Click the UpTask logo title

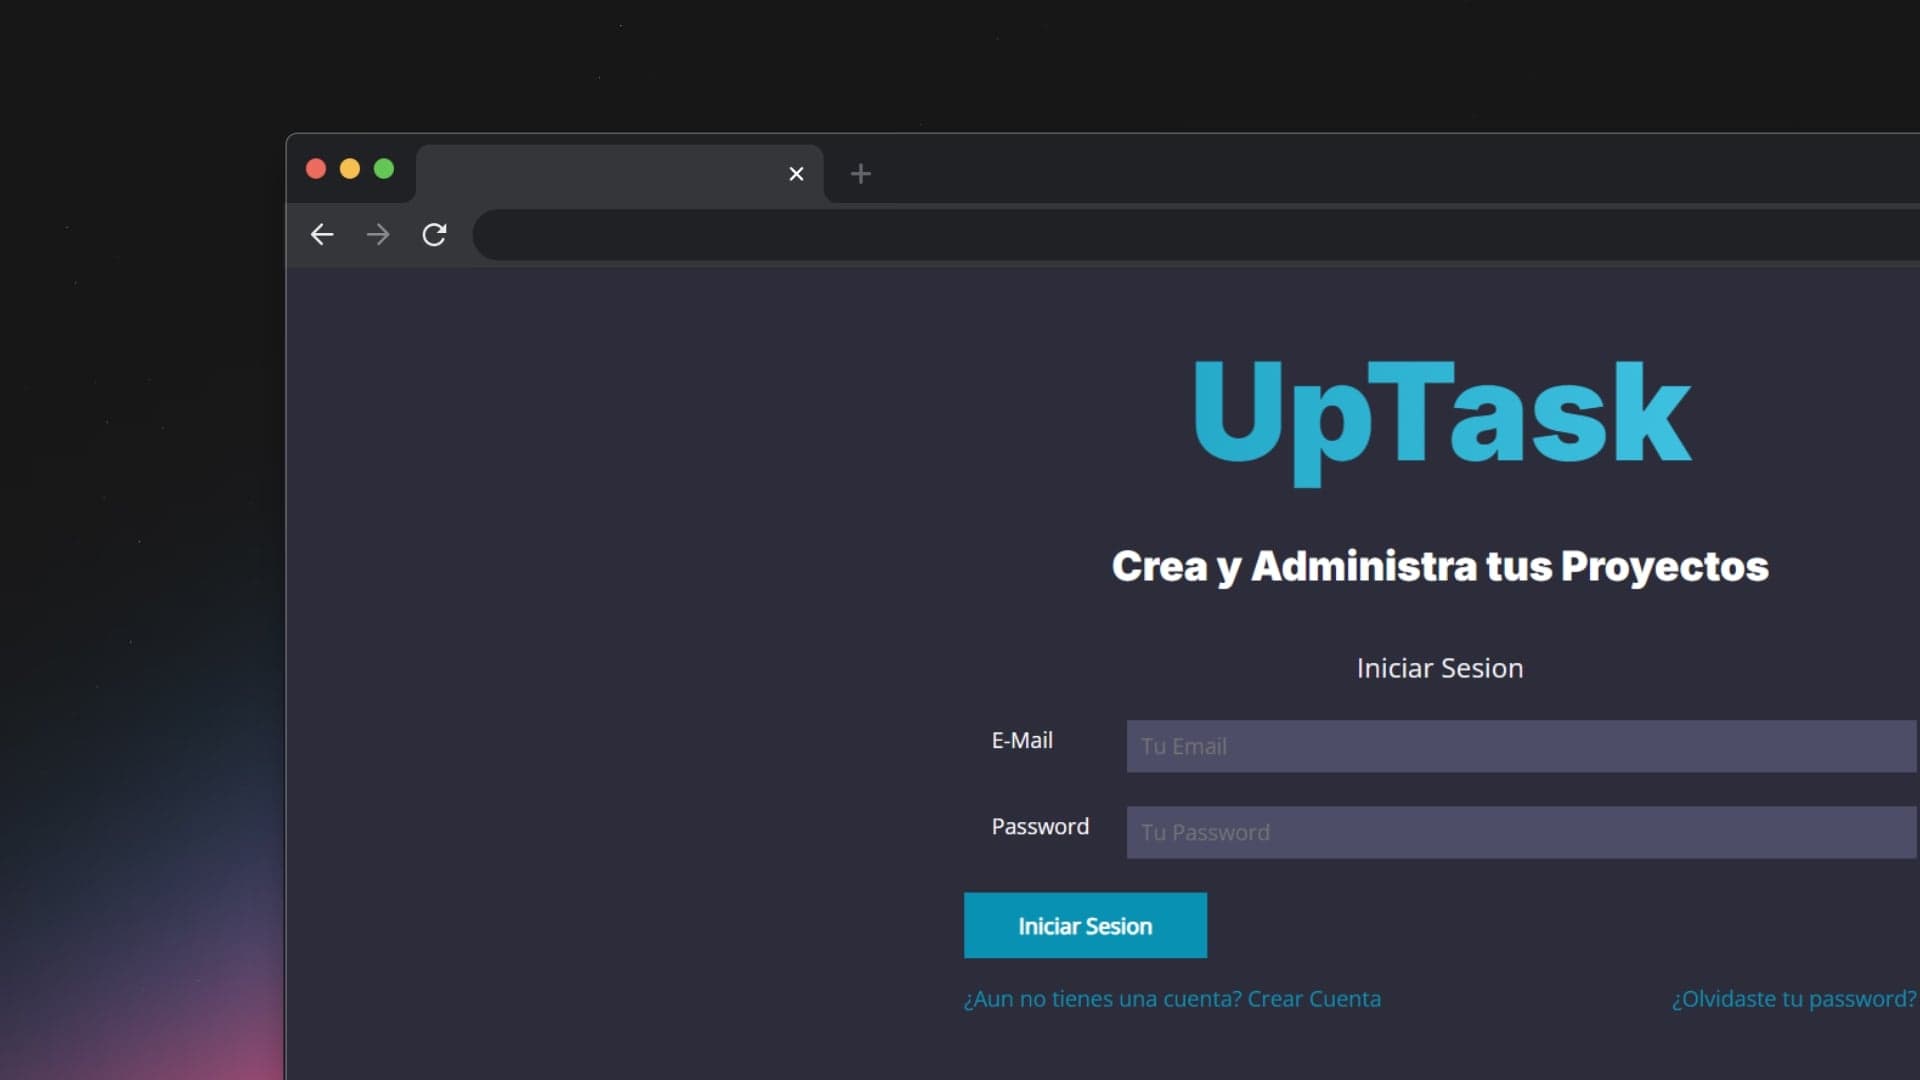coord(1440,414)
